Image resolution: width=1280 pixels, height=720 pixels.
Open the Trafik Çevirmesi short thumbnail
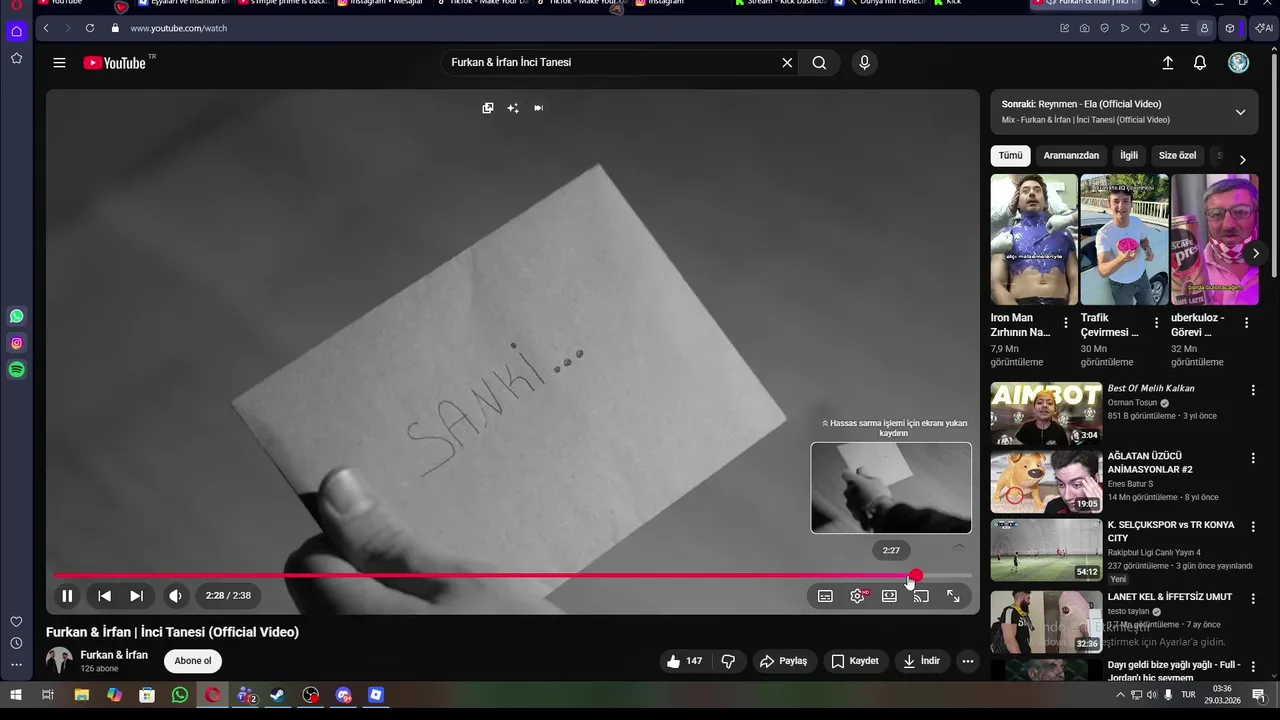1124,240
